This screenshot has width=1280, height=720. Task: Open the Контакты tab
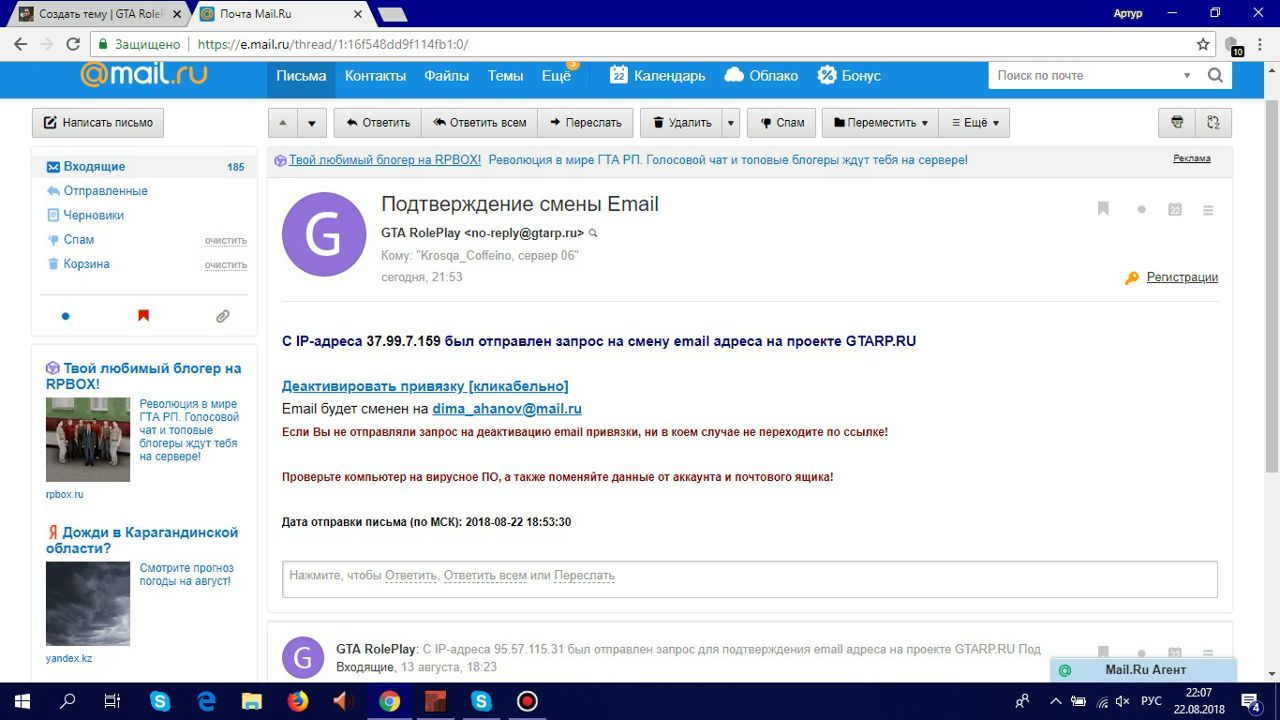(375, 76)
